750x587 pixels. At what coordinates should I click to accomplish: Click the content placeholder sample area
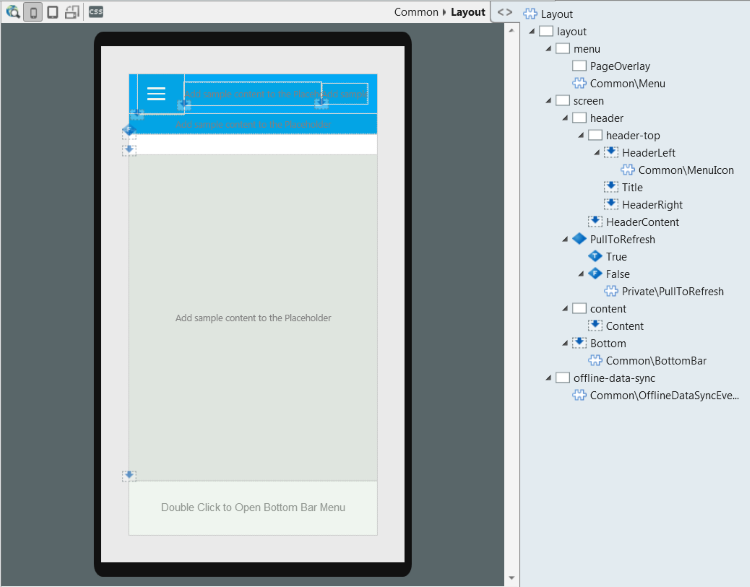[x=253, y=318]
